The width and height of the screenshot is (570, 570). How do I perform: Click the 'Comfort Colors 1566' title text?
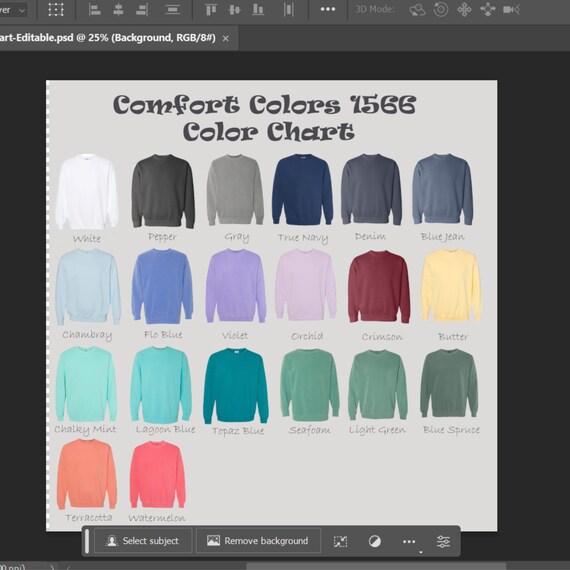264,105
